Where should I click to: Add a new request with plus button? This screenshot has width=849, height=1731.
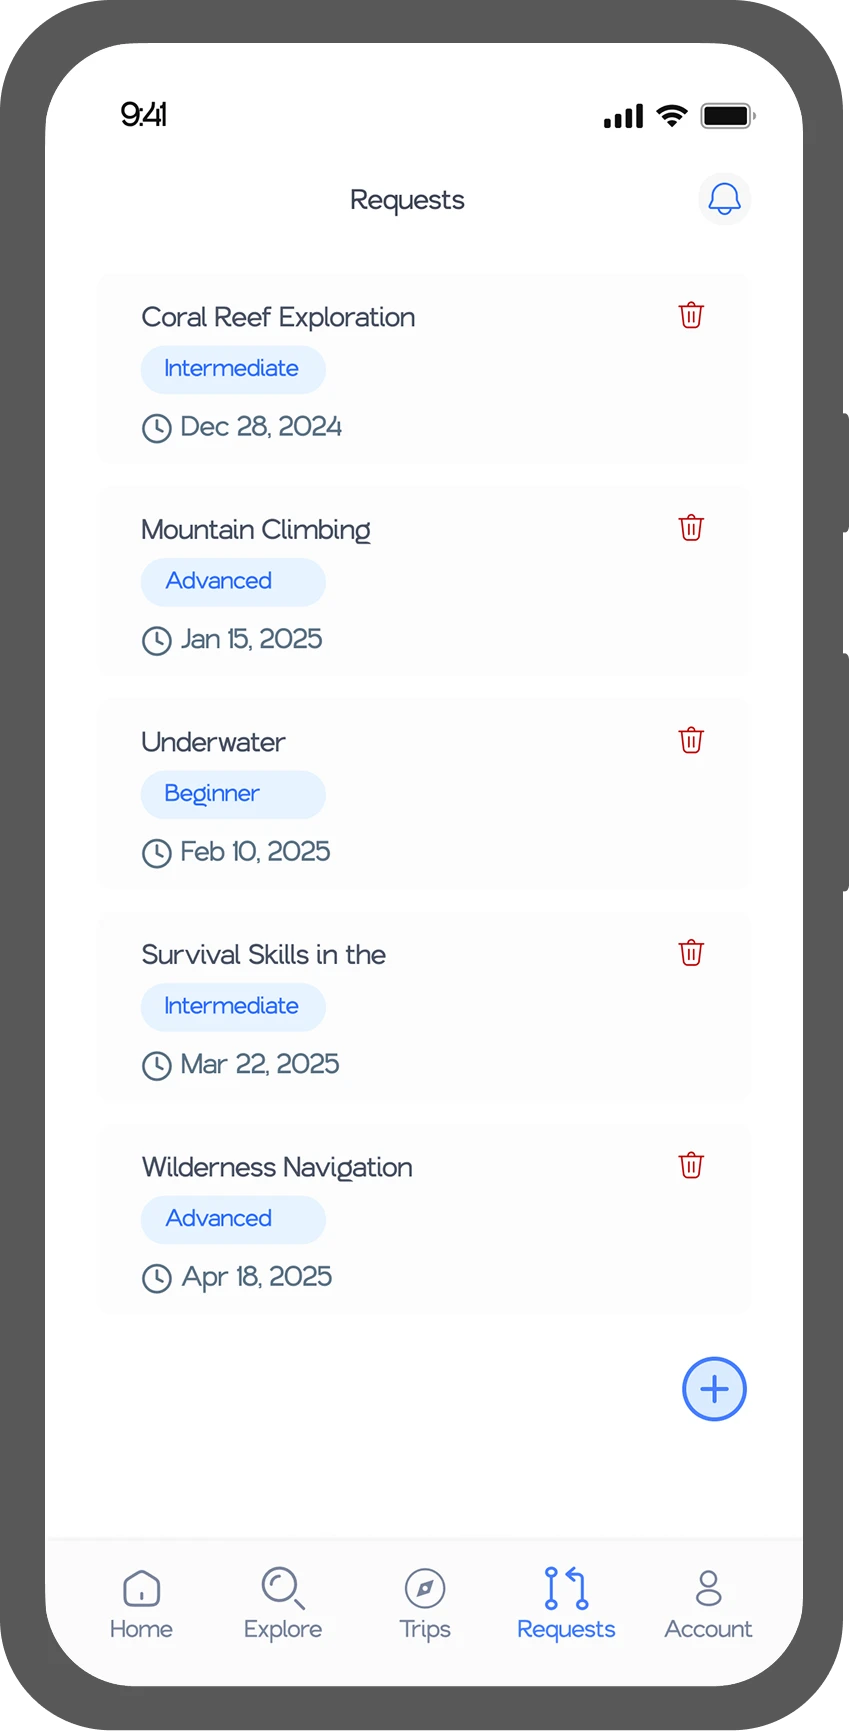click(714, 1389)
